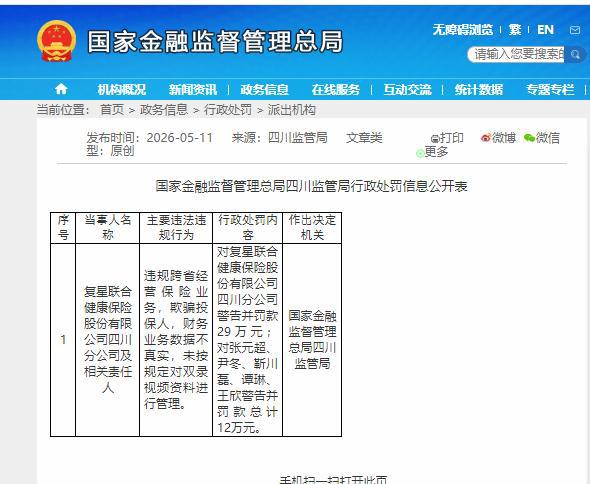This screenshot has height=484, width=590.
Task: Click 行政处罚 breadcrumb link
Action: click(228, 110)
